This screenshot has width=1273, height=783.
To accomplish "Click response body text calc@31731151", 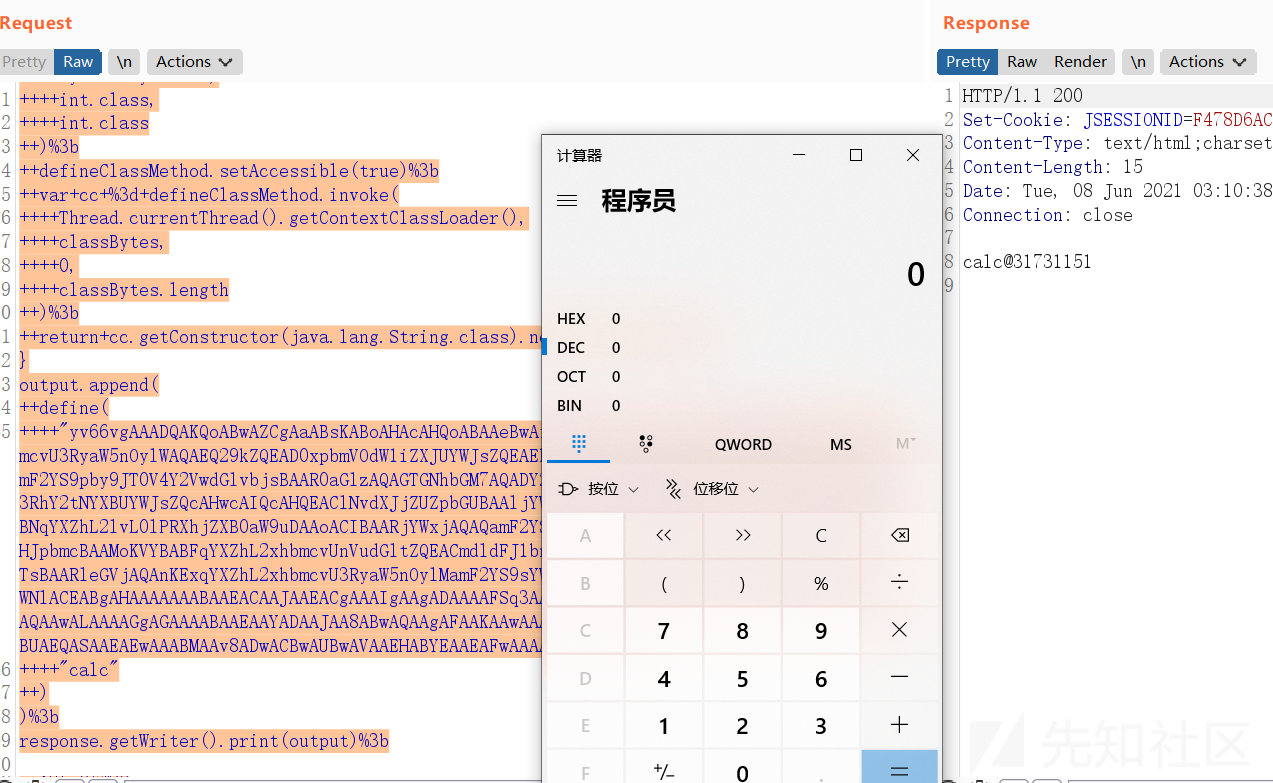I will coord(1027,262).
